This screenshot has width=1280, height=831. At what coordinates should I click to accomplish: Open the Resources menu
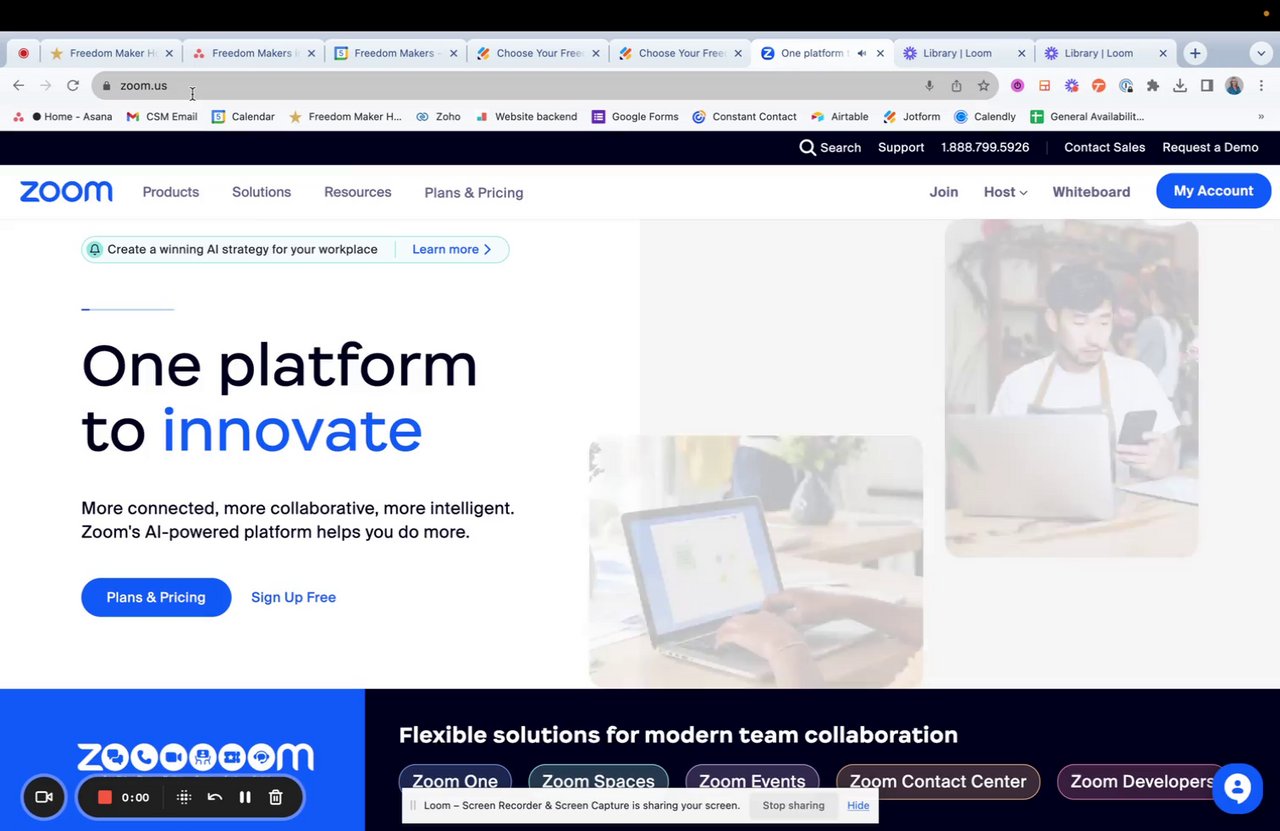[x=357, y=192]
